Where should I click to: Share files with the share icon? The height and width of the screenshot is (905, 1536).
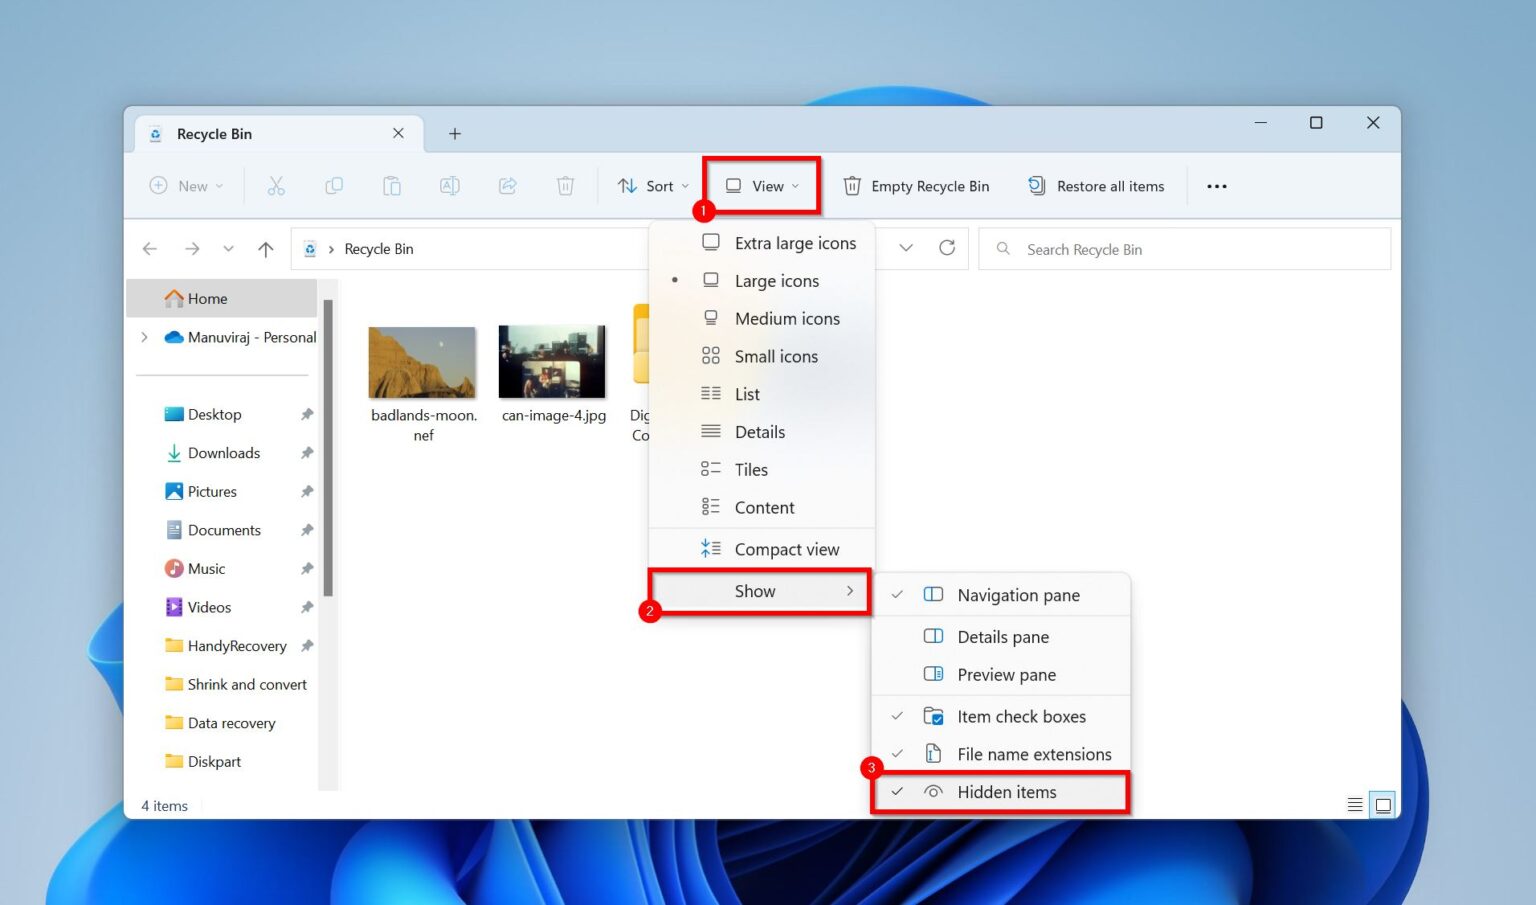[507, 185]
